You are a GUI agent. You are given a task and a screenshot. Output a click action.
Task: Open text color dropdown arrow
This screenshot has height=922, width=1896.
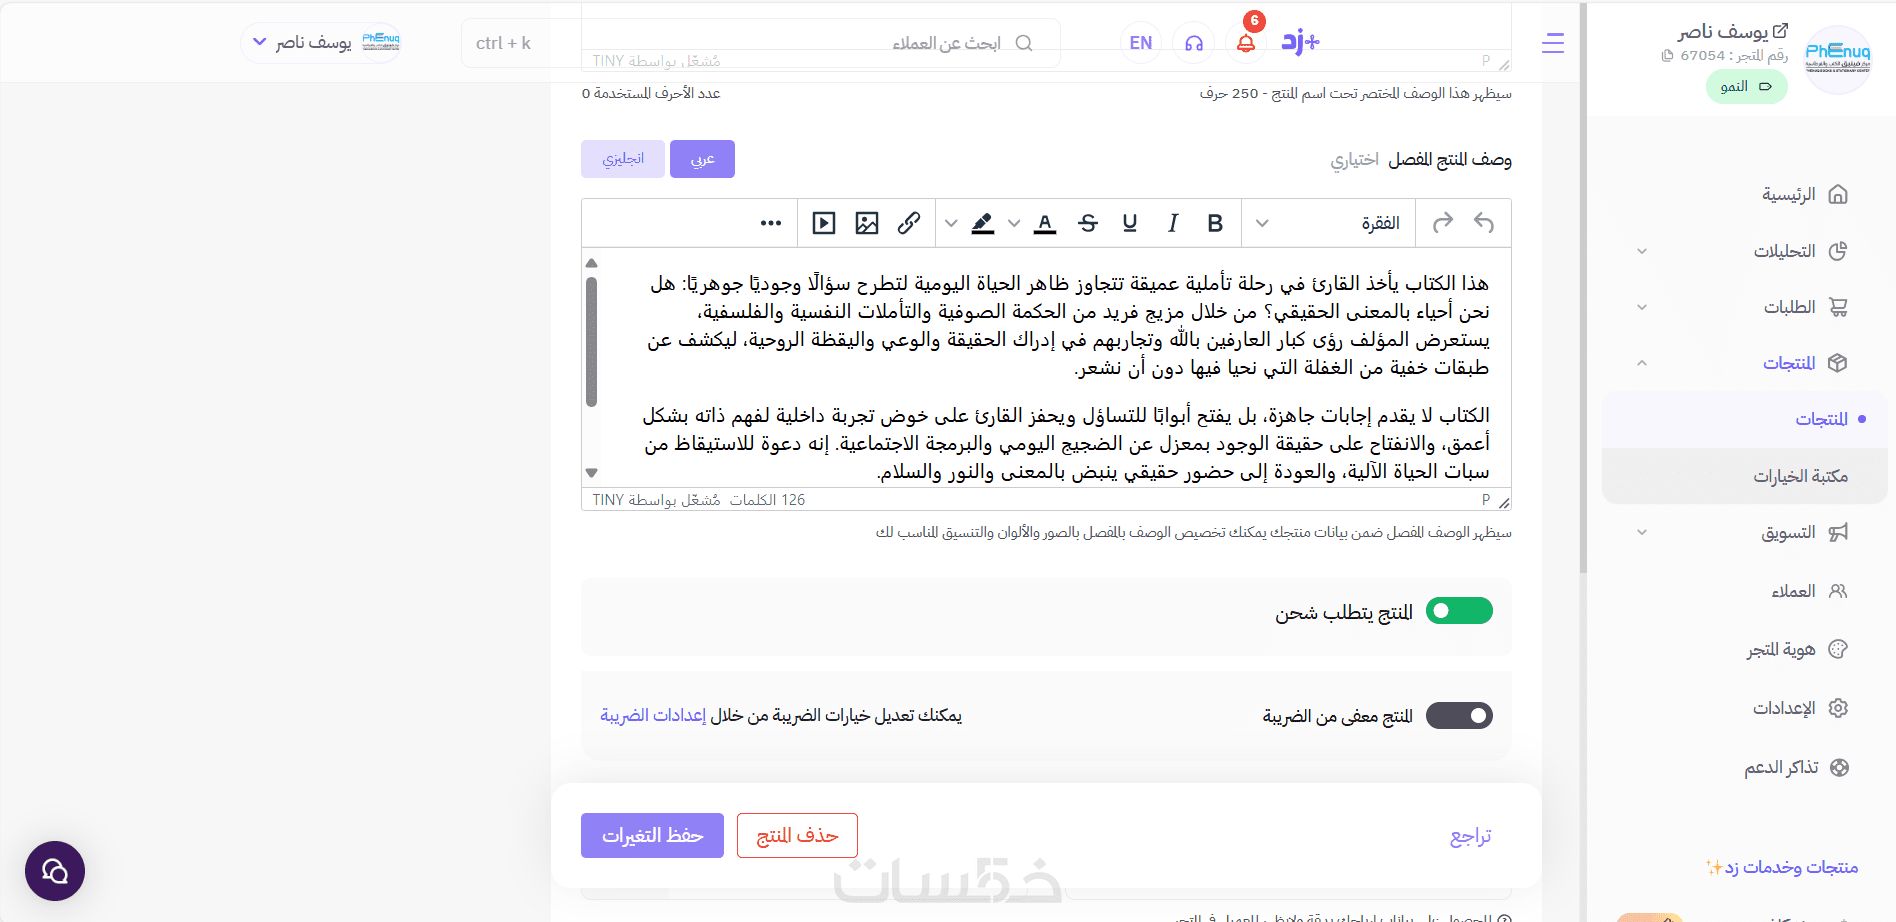point(1014,223)
